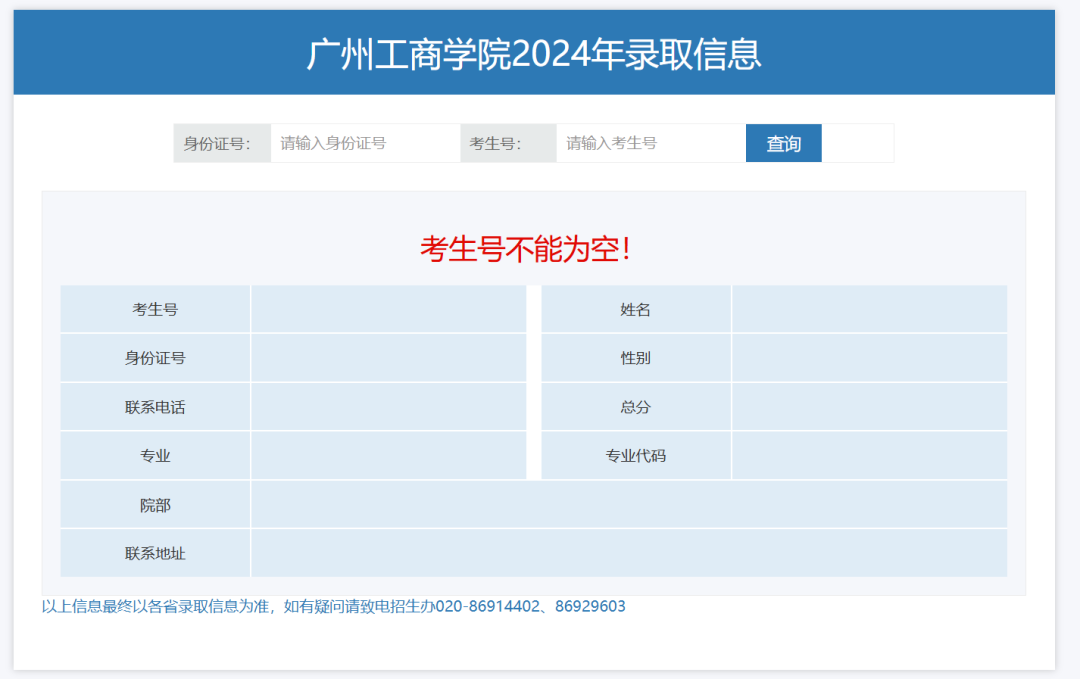Select the 联系电话 phone label cell
Image resolution: width=1080 pixels, height=679 pixels.
coord(154,406)
